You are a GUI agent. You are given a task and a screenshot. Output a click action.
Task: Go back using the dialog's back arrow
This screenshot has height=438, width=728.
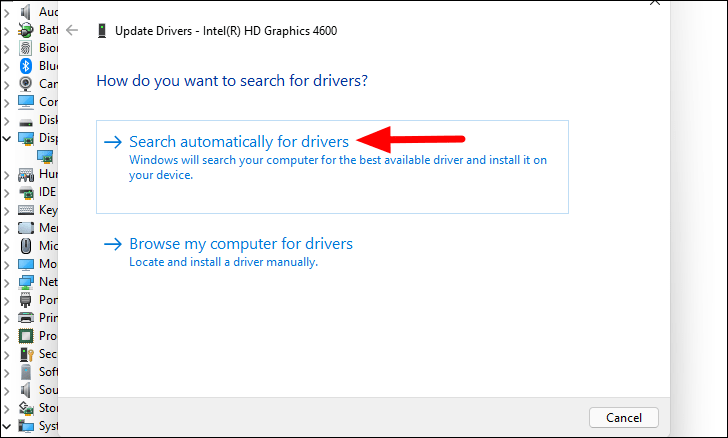72,31
